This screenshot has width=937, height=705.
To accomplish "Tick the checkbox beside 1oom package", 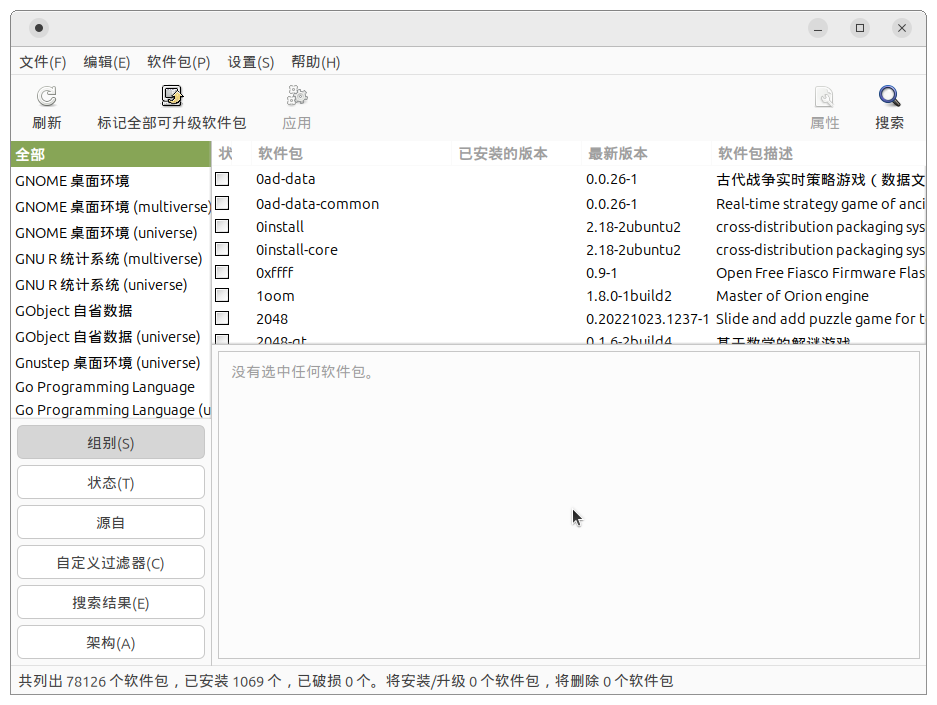I will pyautogui.click(x=222, y=296).
